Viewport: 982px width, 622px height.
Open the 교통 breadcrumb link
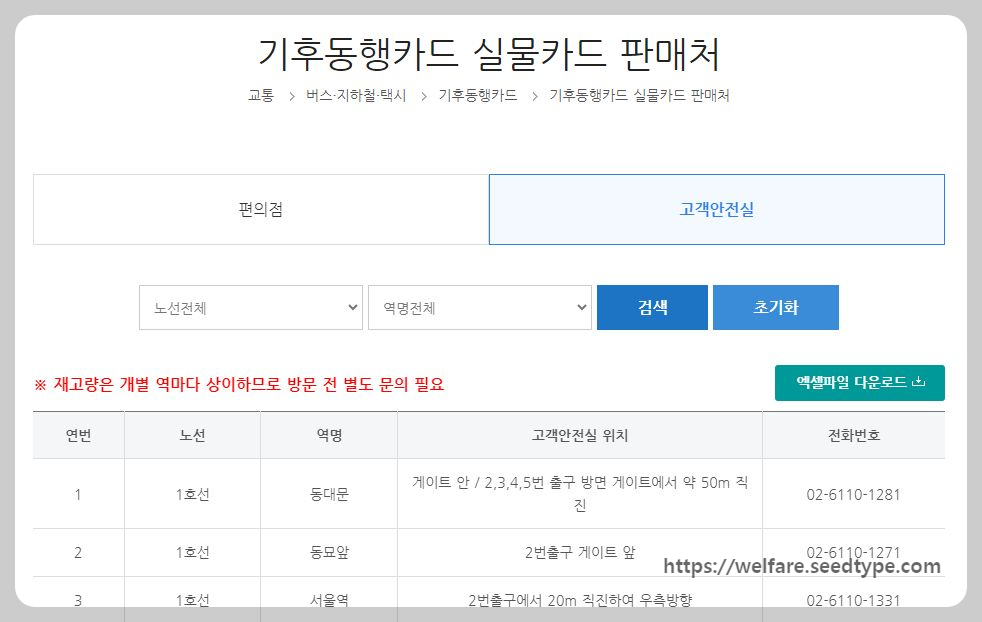pos(259,96)
